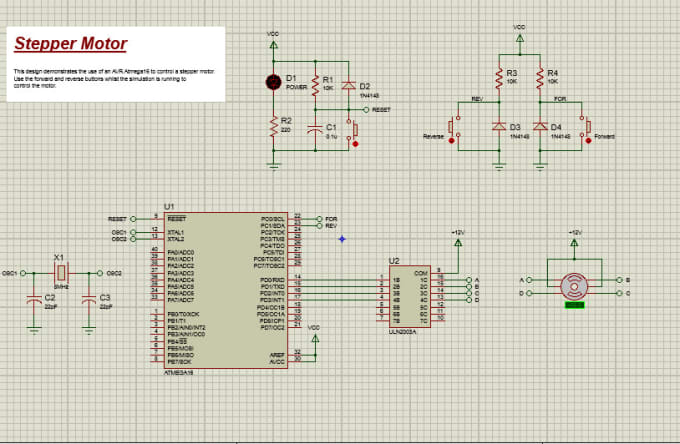Viewport: 680px width, 444px height.
Task: Click the 'ATMEGA16' part label
Action: coord(178,373)
